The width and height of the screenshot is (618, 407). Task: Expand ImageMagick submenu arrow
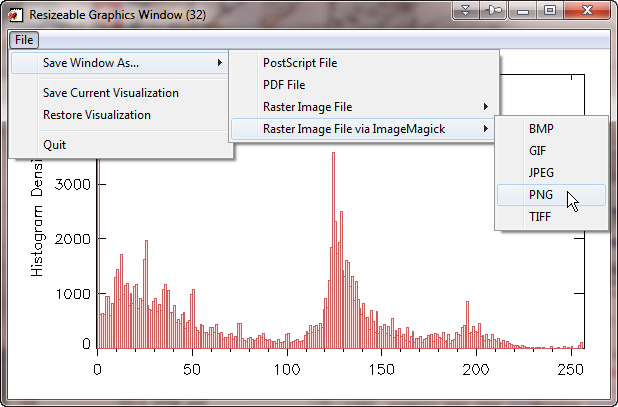[486, 129]
